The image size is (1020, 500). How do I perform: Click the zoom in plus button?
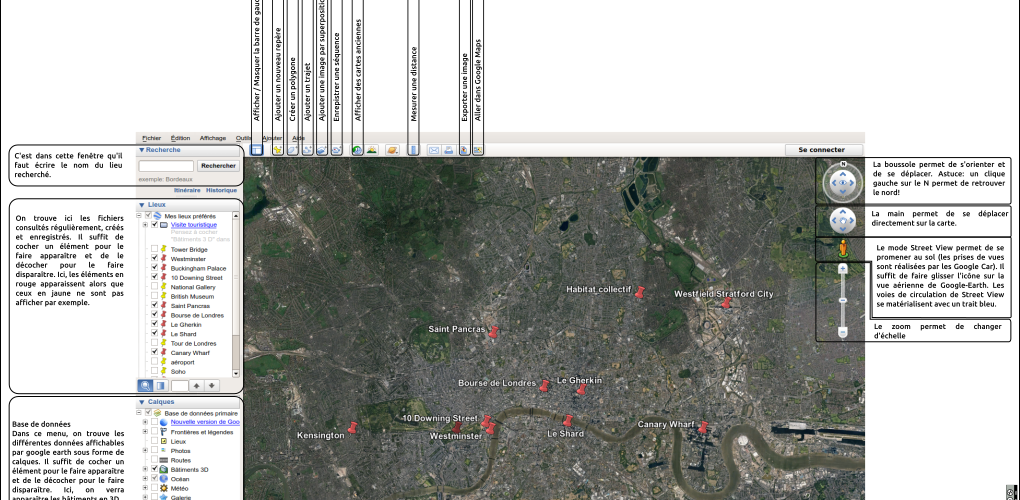pos(843,269)
